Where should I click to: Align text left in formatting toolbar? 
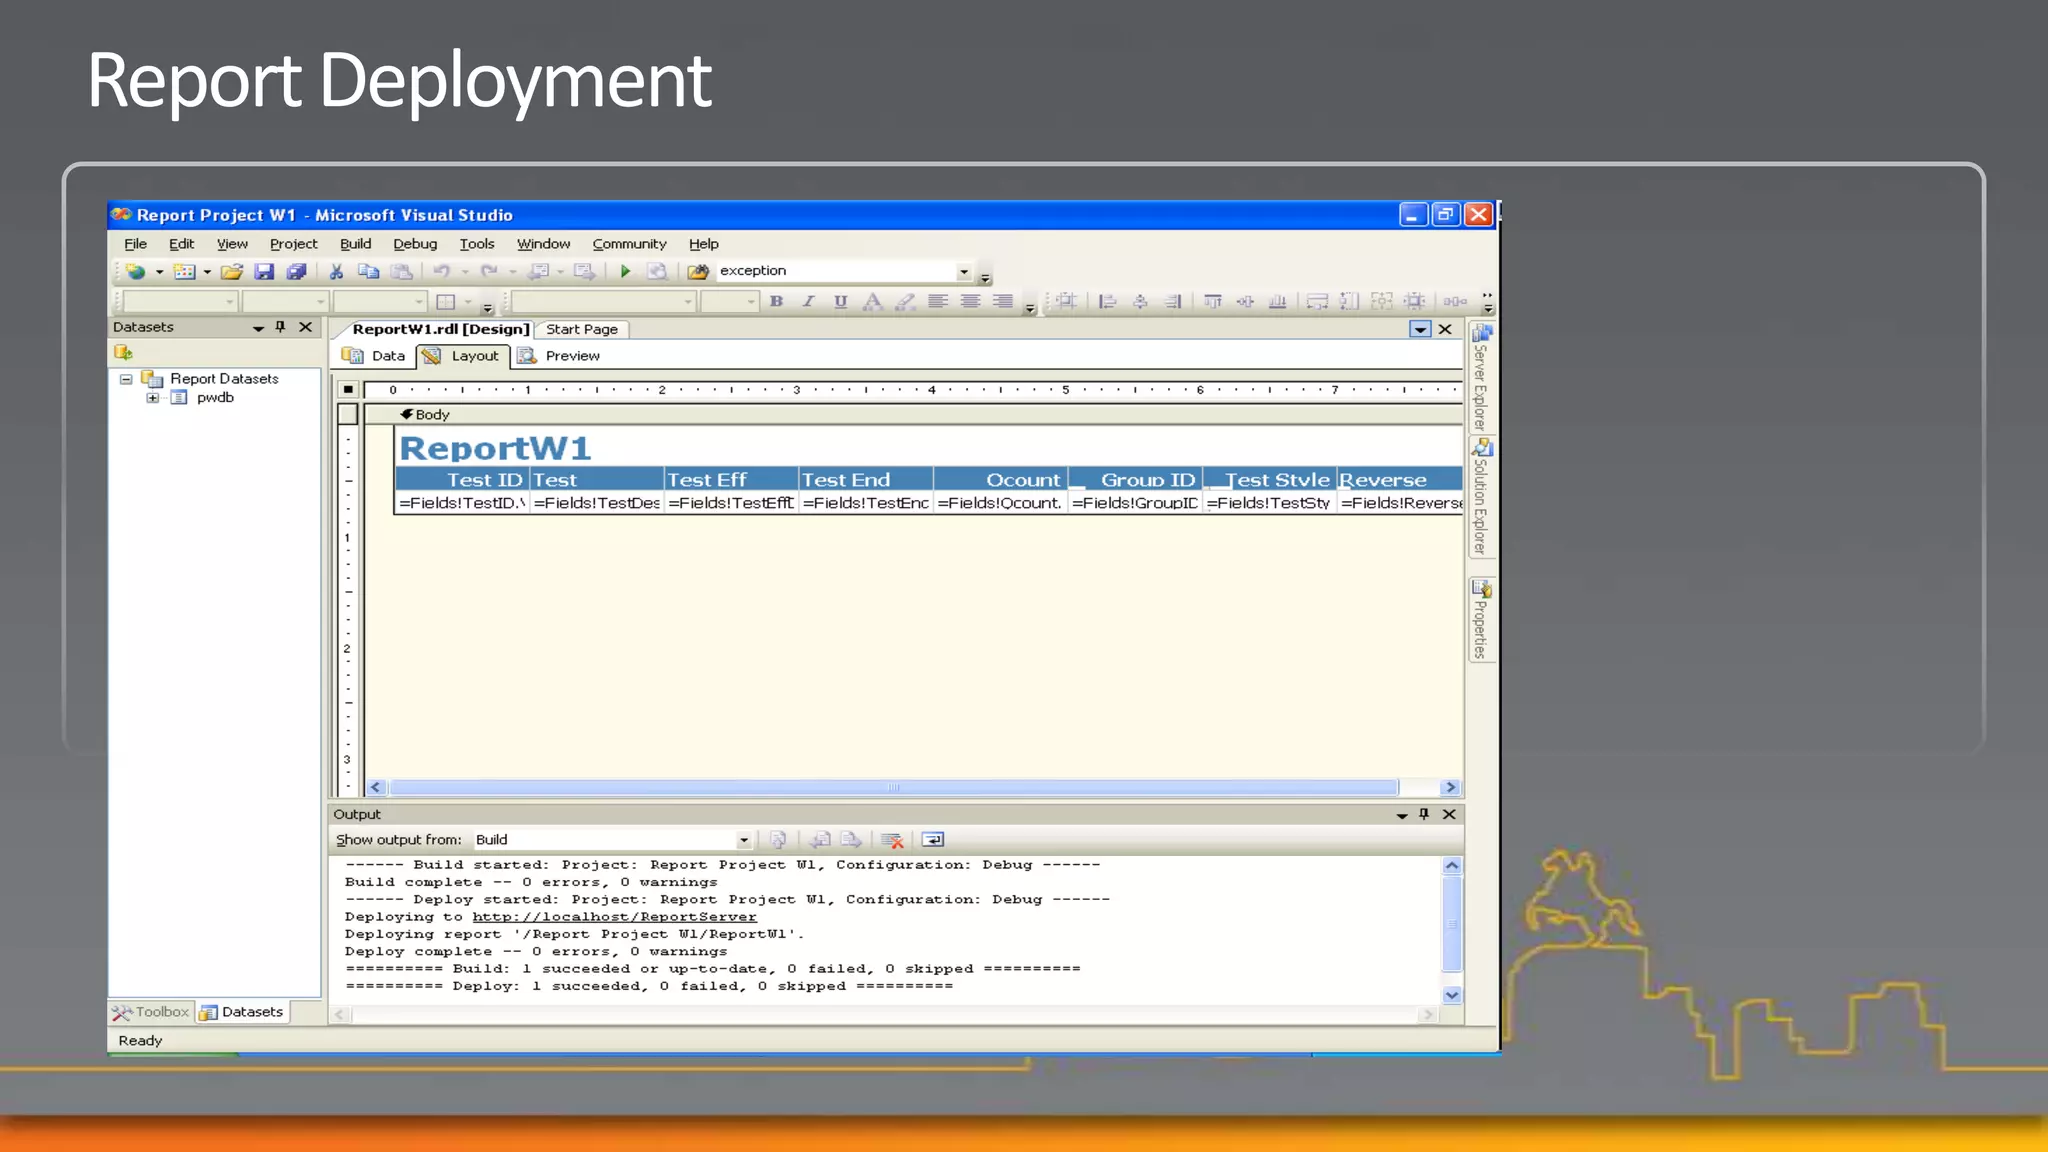[x=937, y=301]
